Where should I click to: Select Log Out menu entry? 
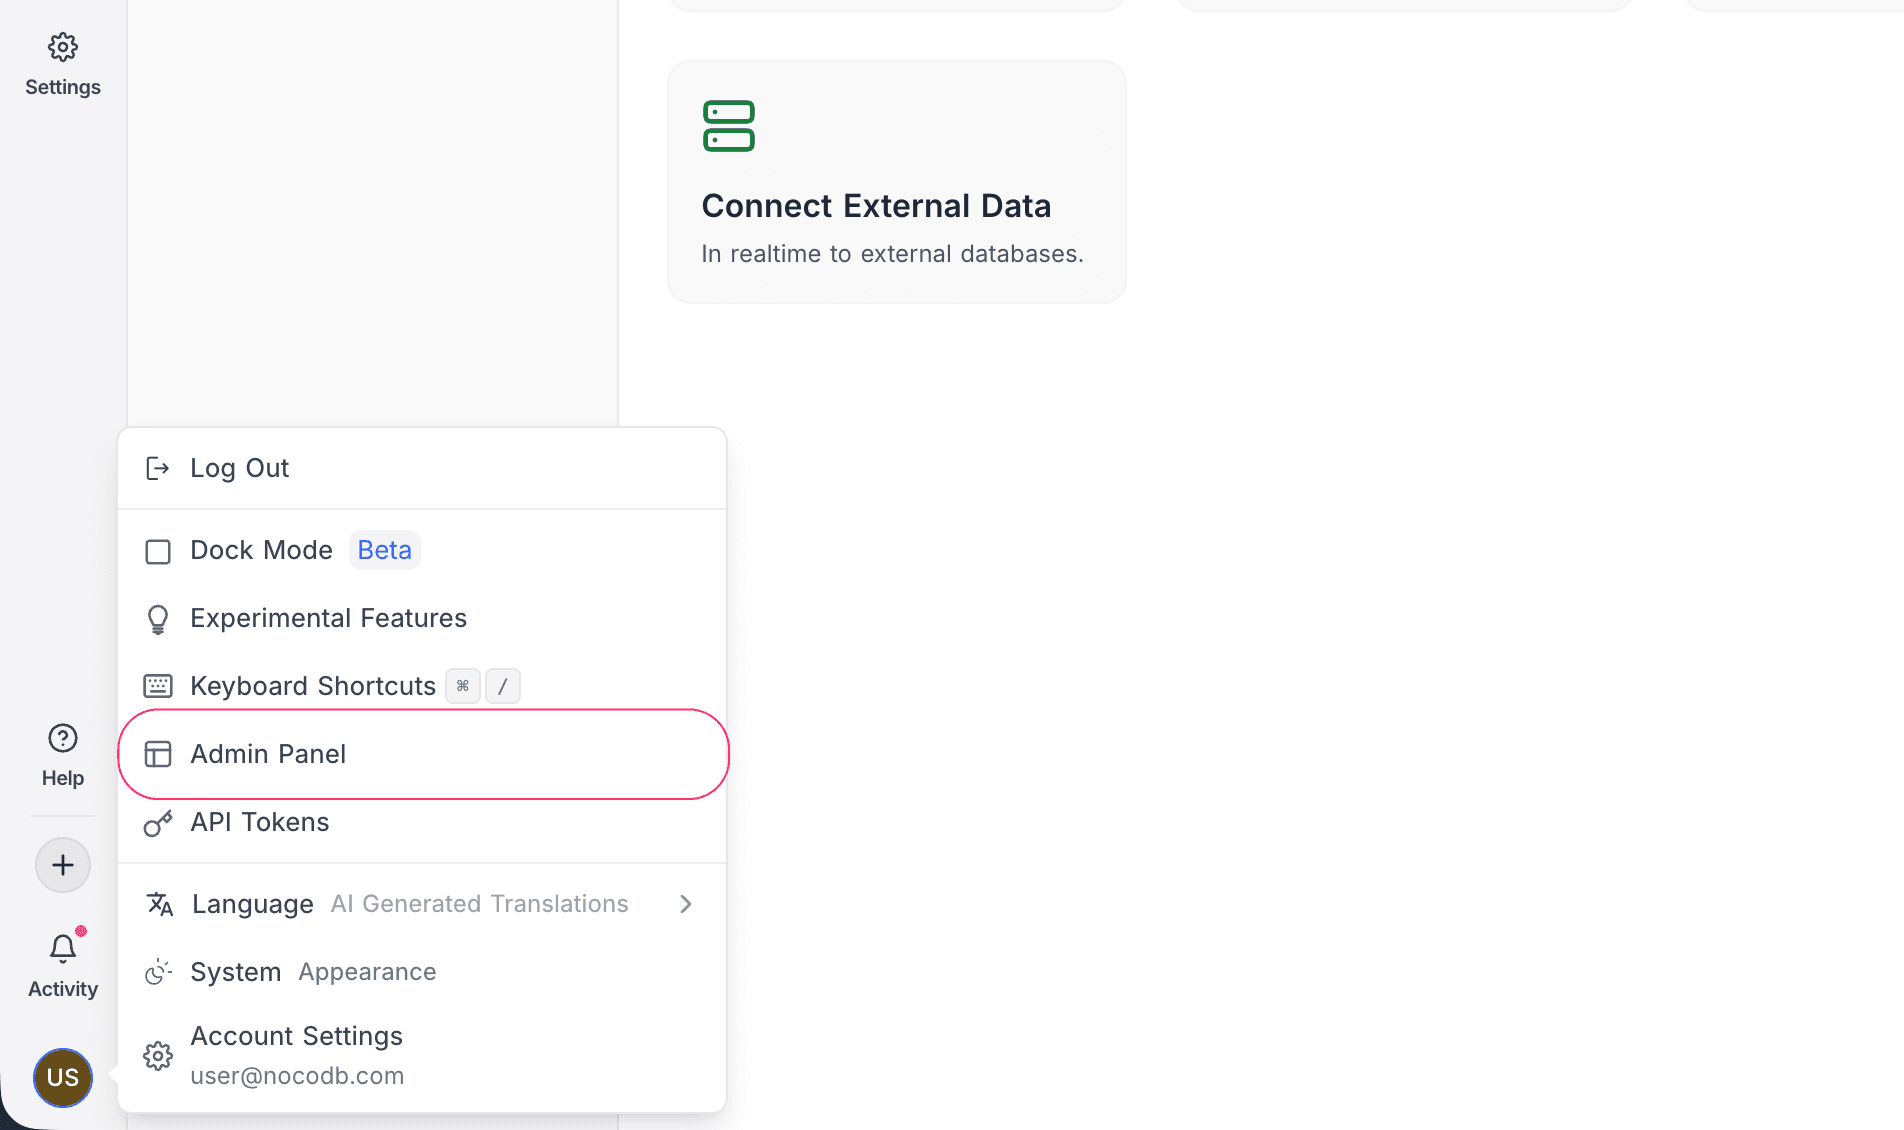tap(240, 468)
